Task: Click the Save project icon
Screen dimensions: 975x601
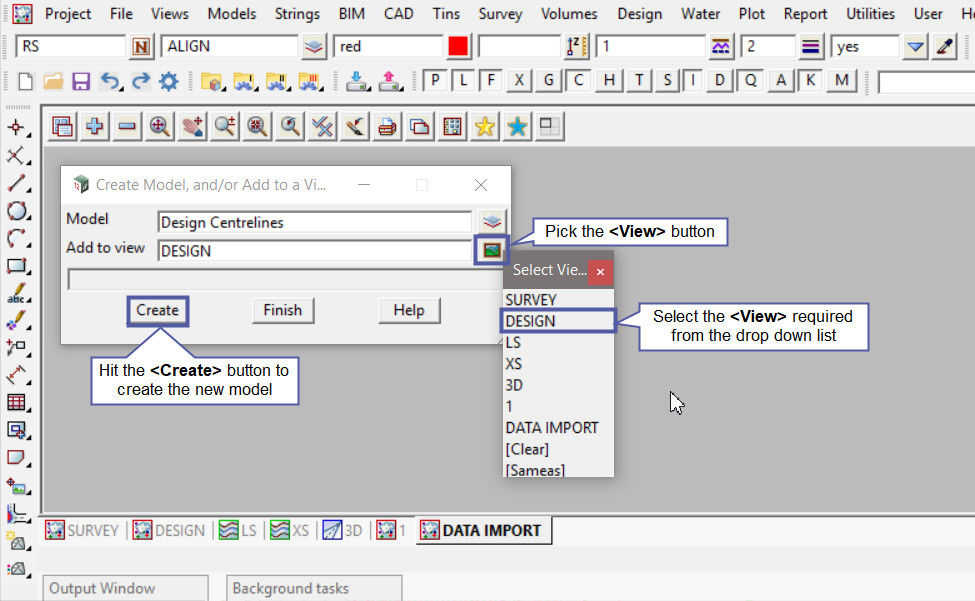Action: pyautogui.click(x=81, y=81)
